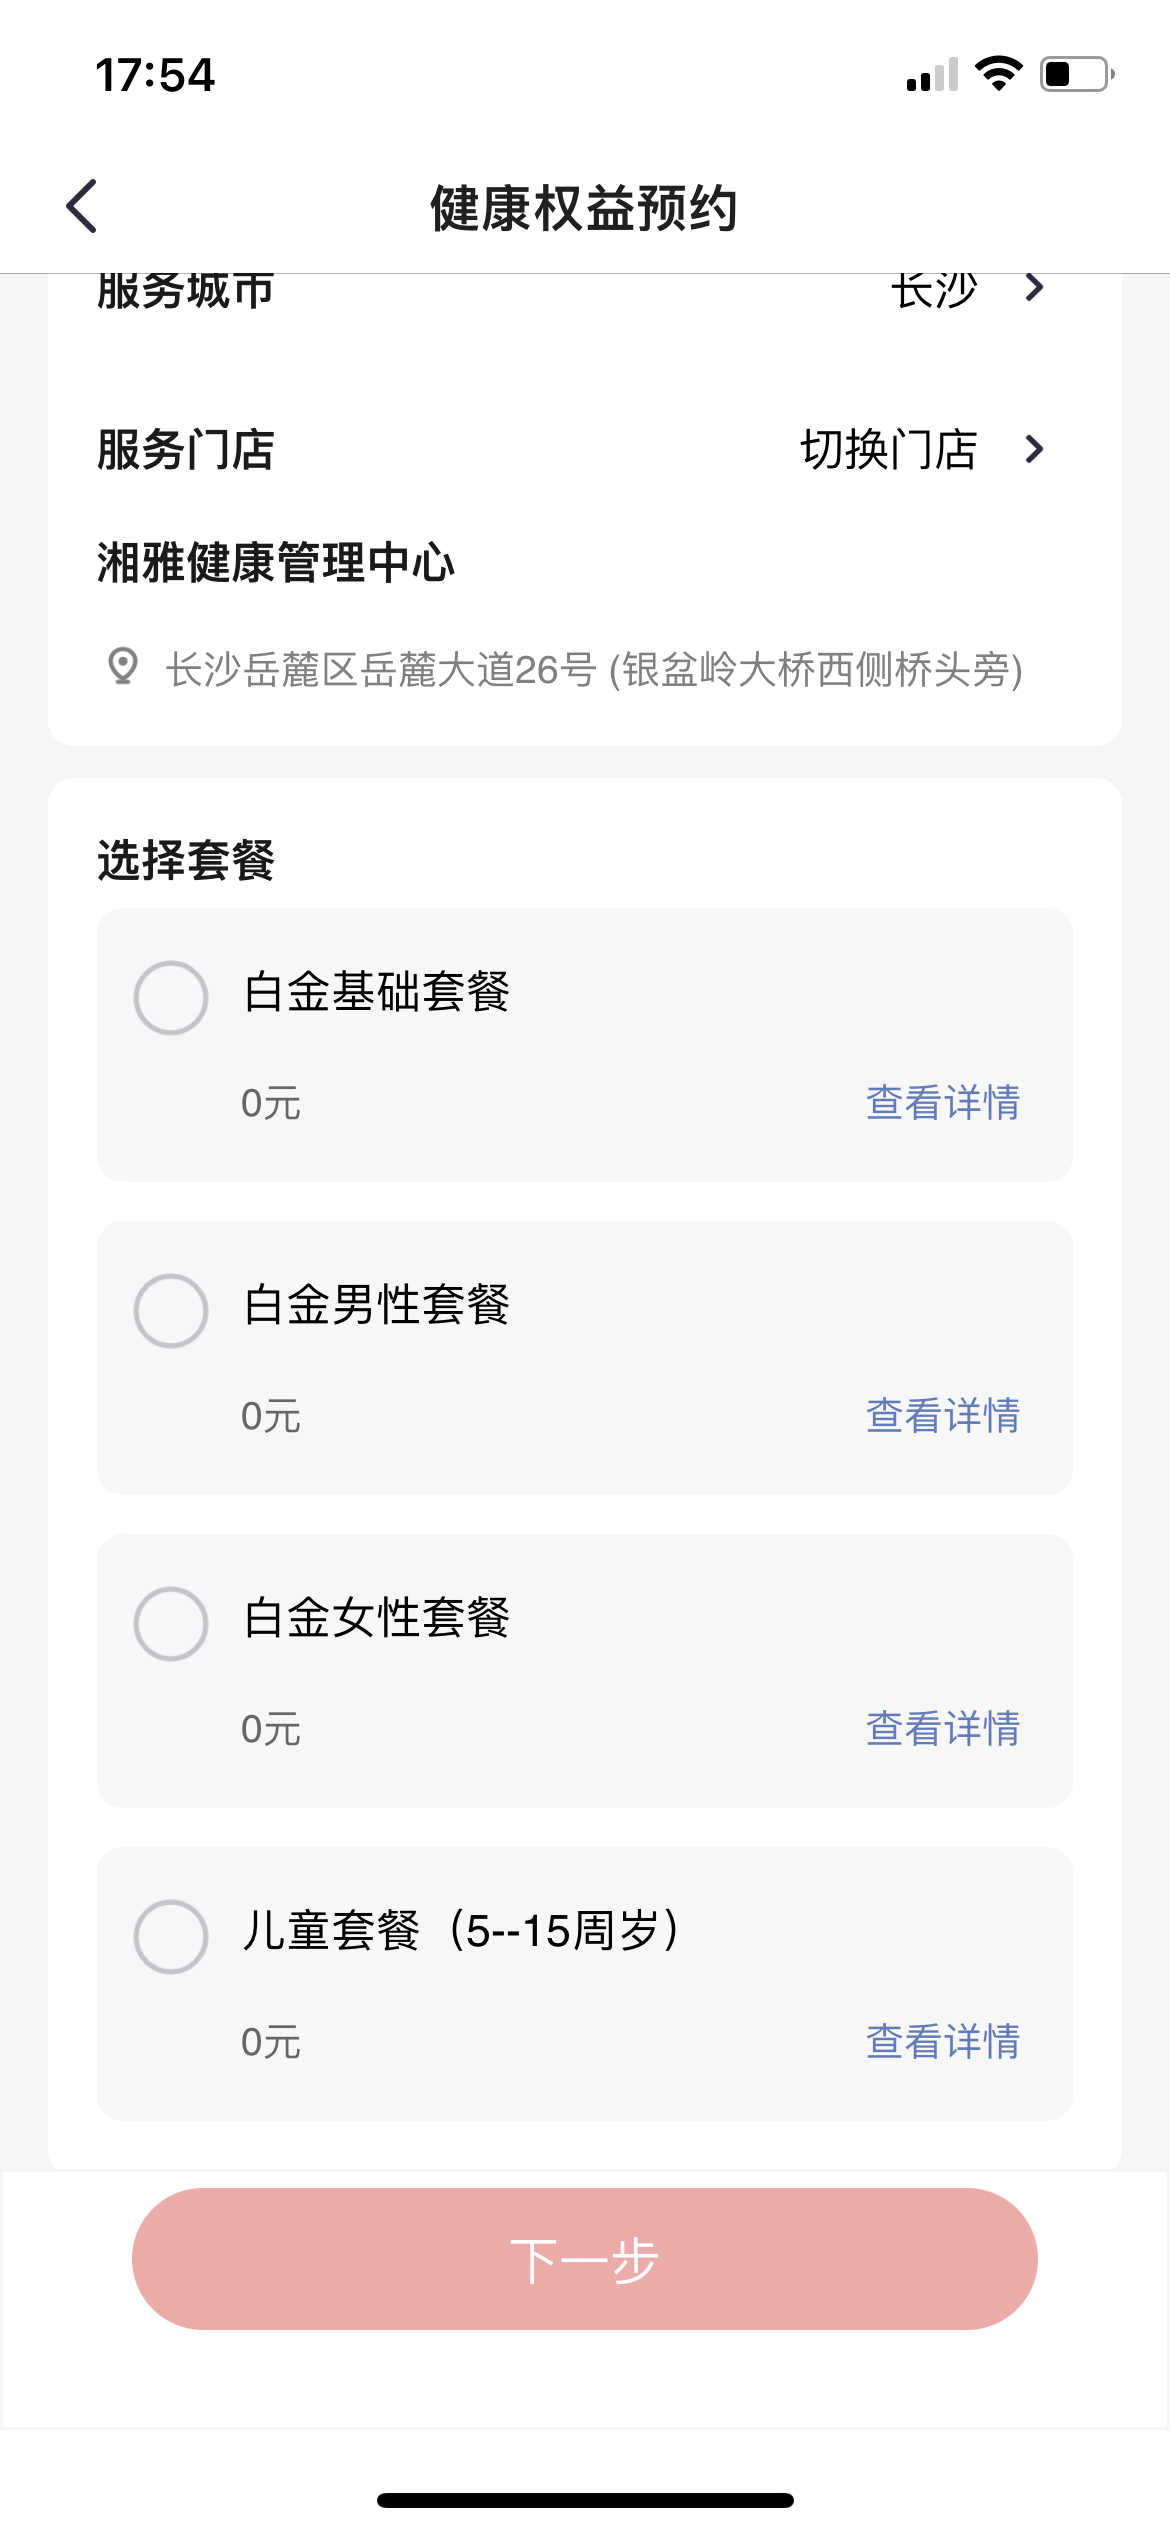Tap the Wi-Fi status icon
Viewport: 1170px width, 2532px height.
[x=997, y=74]
